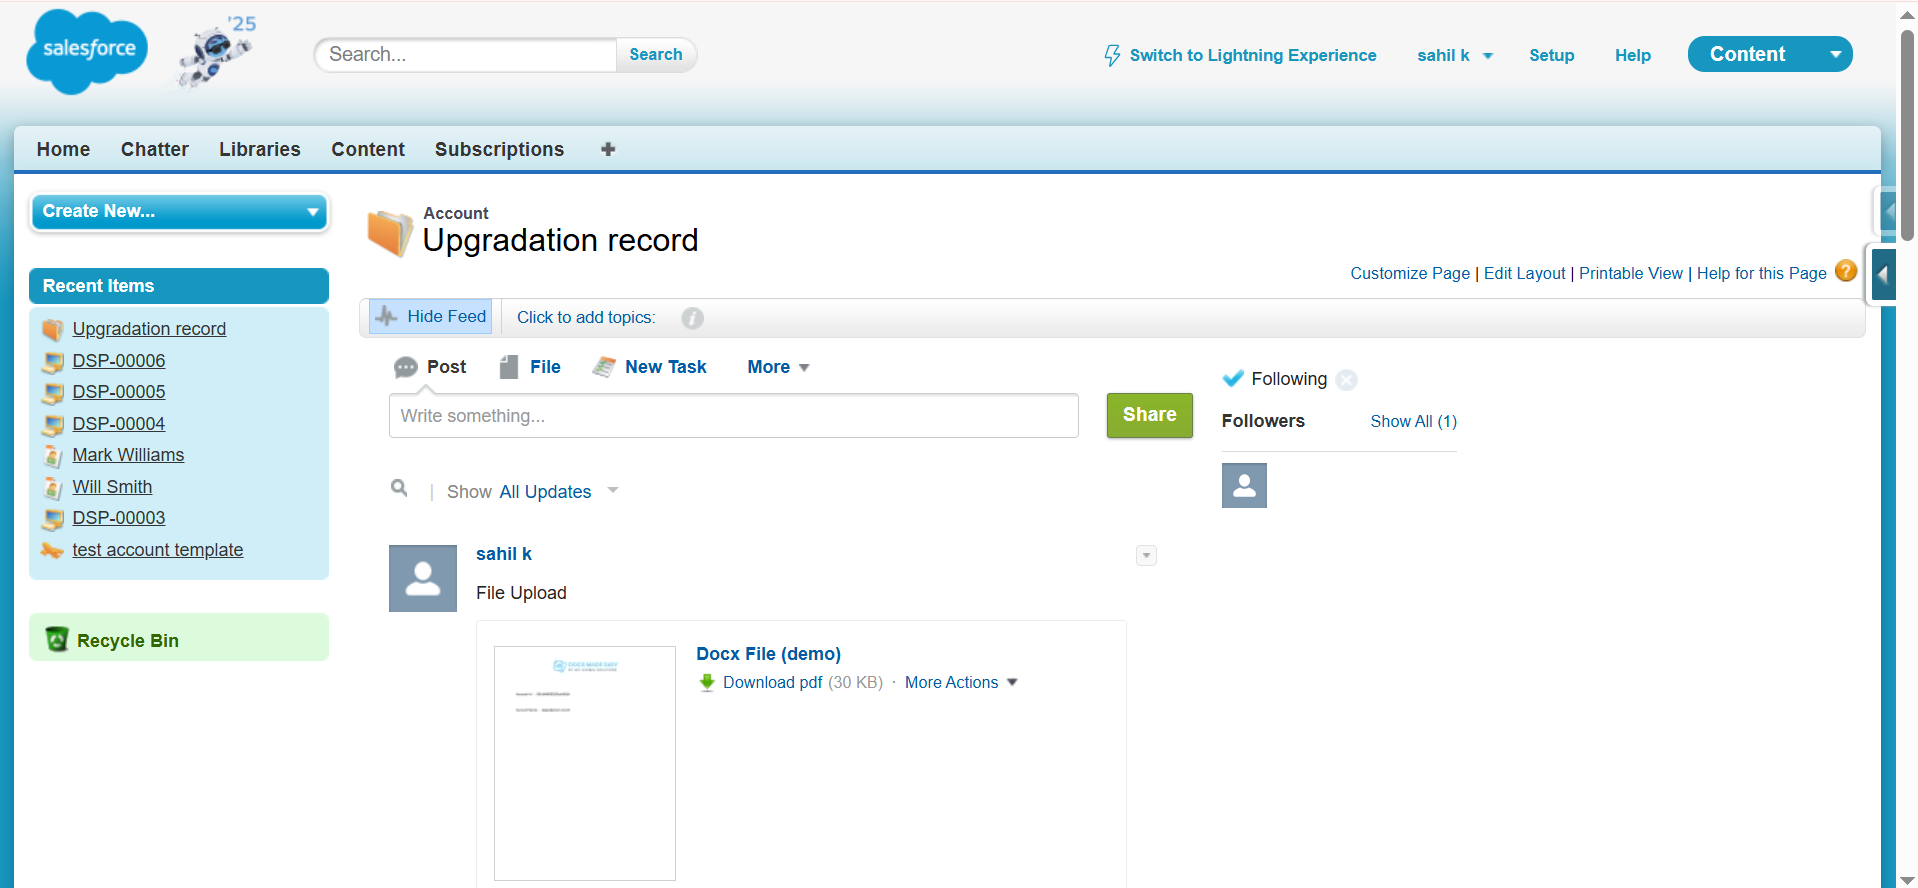The width and height of the screenshot is (1918, 888).
Task: Click the Mark Williams contact icon
Action: click(x=53, y=456)
